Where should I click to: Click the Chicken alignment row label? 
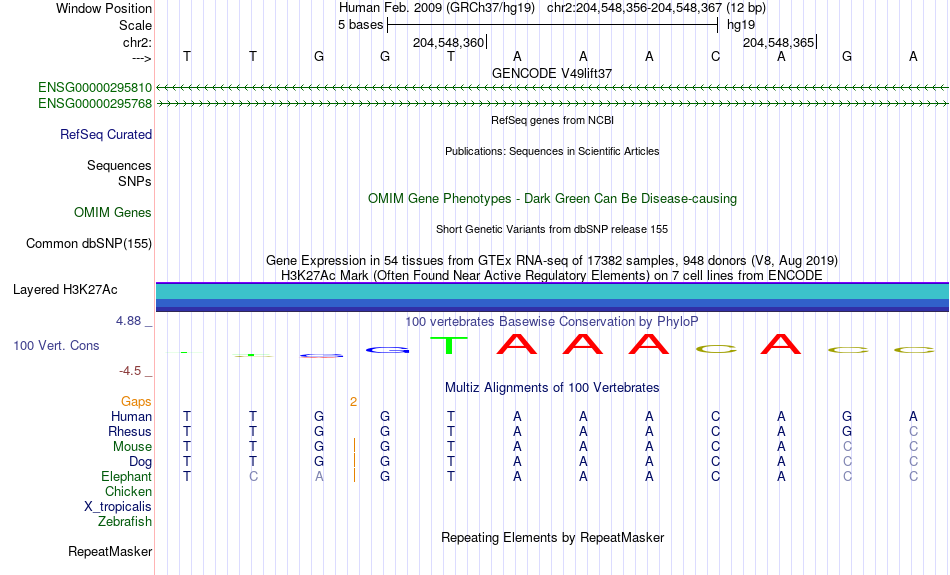point(128,491)
